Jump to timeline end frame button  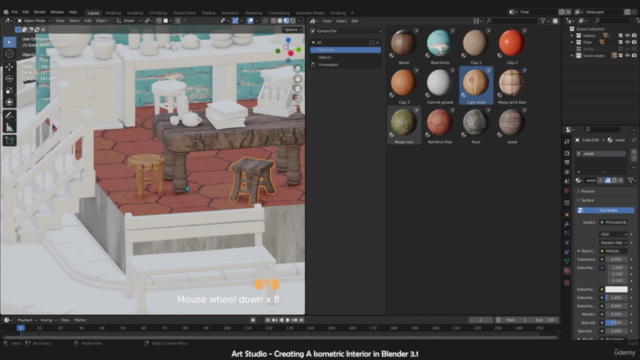coord(301,320)
